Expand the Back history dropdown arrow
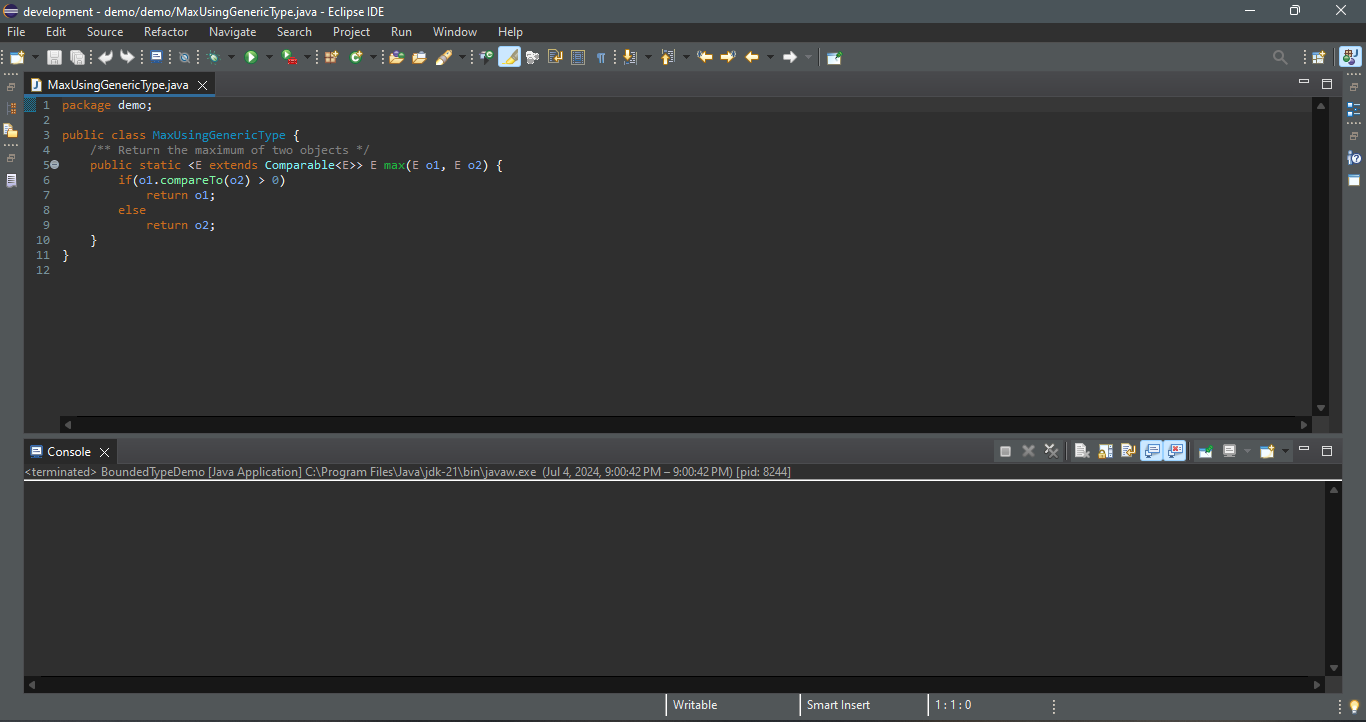 pyautogui.click(x=770, y=57)
